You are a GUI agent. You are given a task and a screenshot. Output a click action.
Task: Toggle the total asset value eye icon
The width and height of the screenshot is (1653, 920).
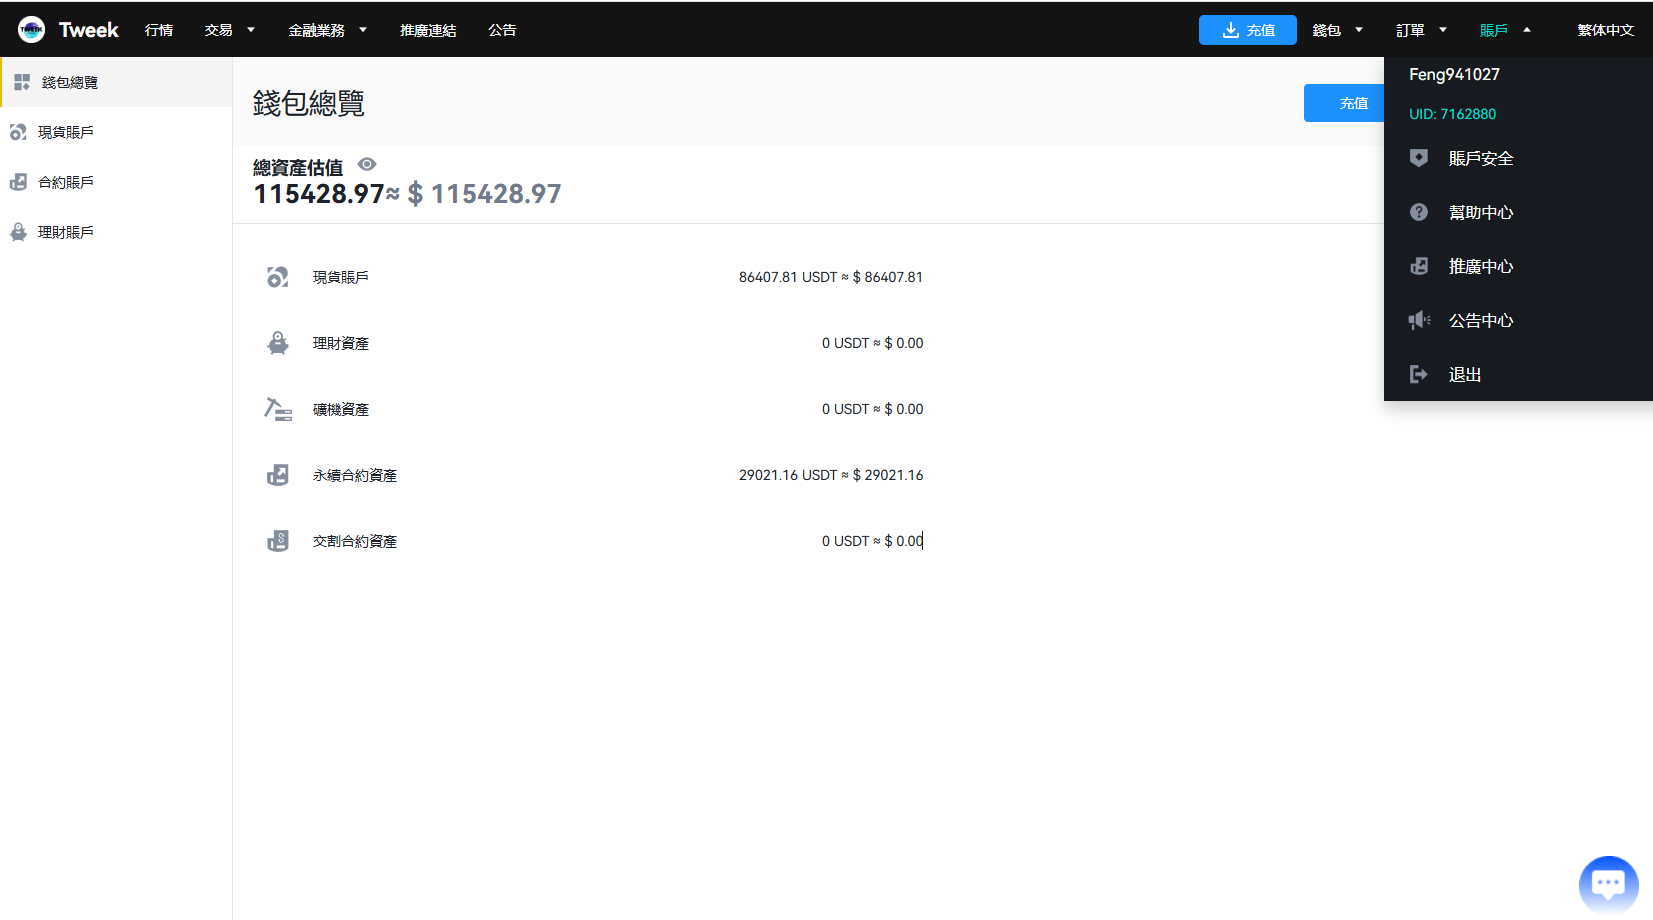pos(367,165)
